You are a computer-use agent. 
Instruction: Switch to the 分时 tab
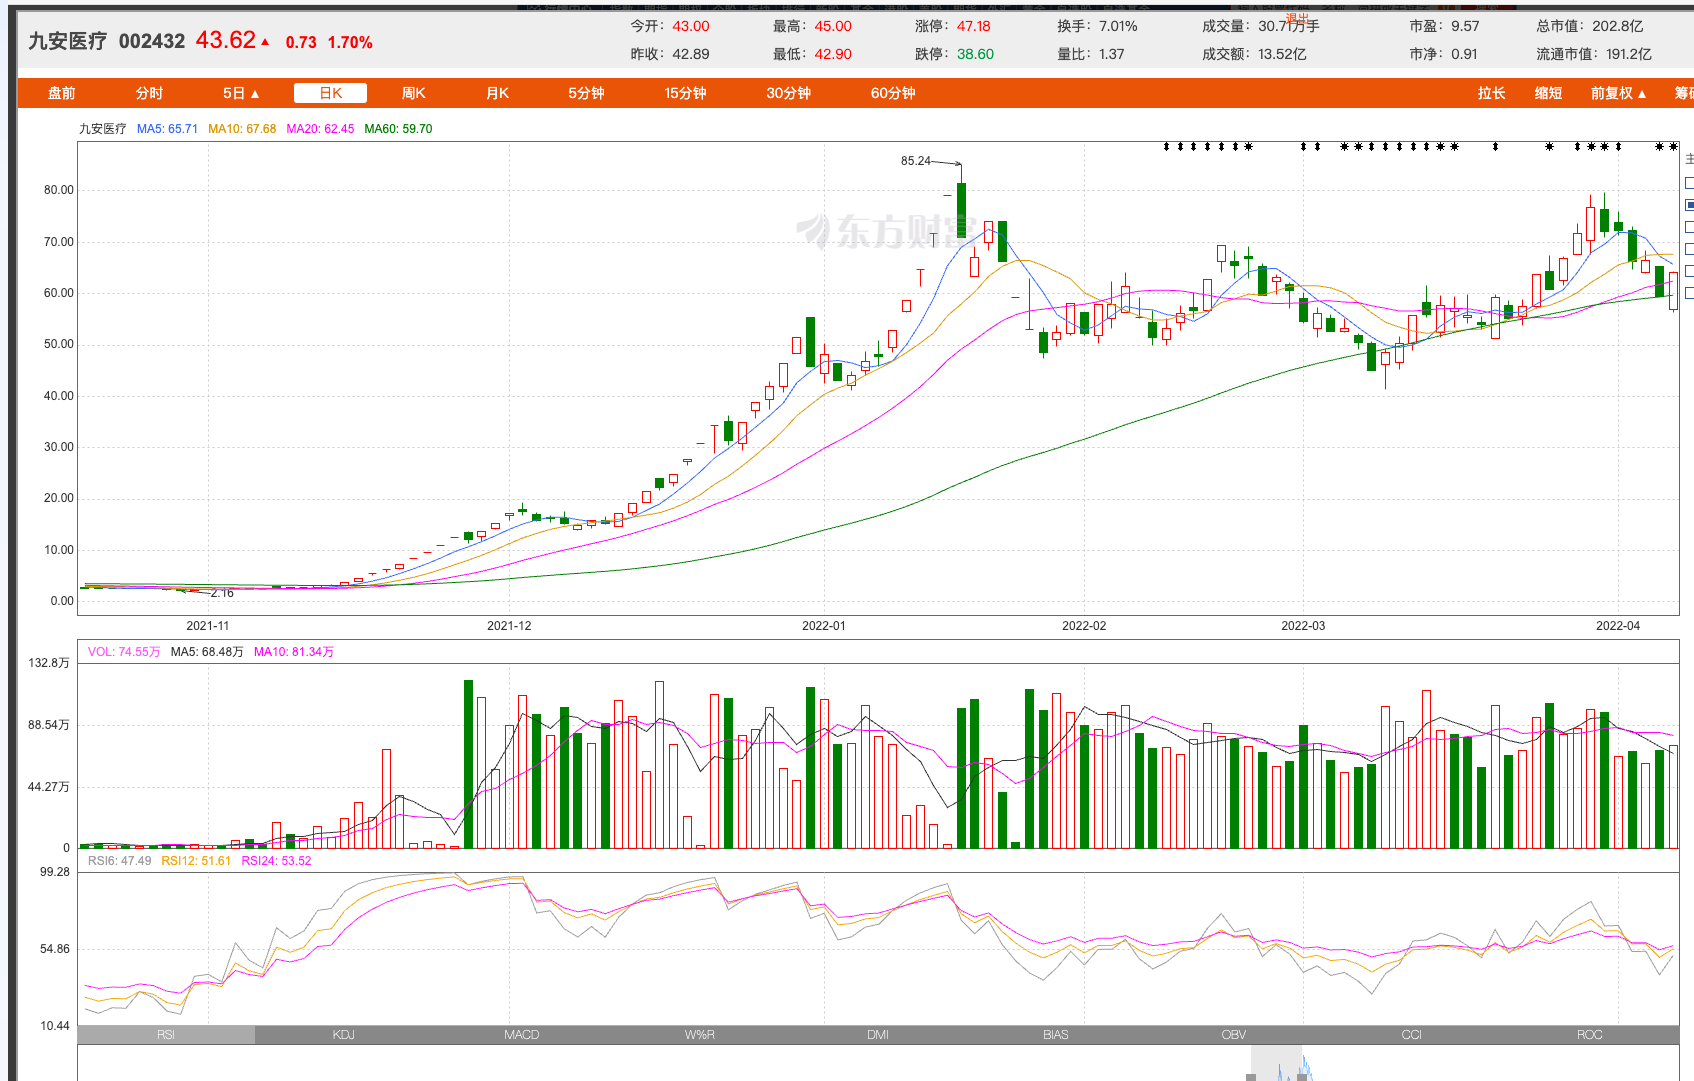(x=149, y=93)
